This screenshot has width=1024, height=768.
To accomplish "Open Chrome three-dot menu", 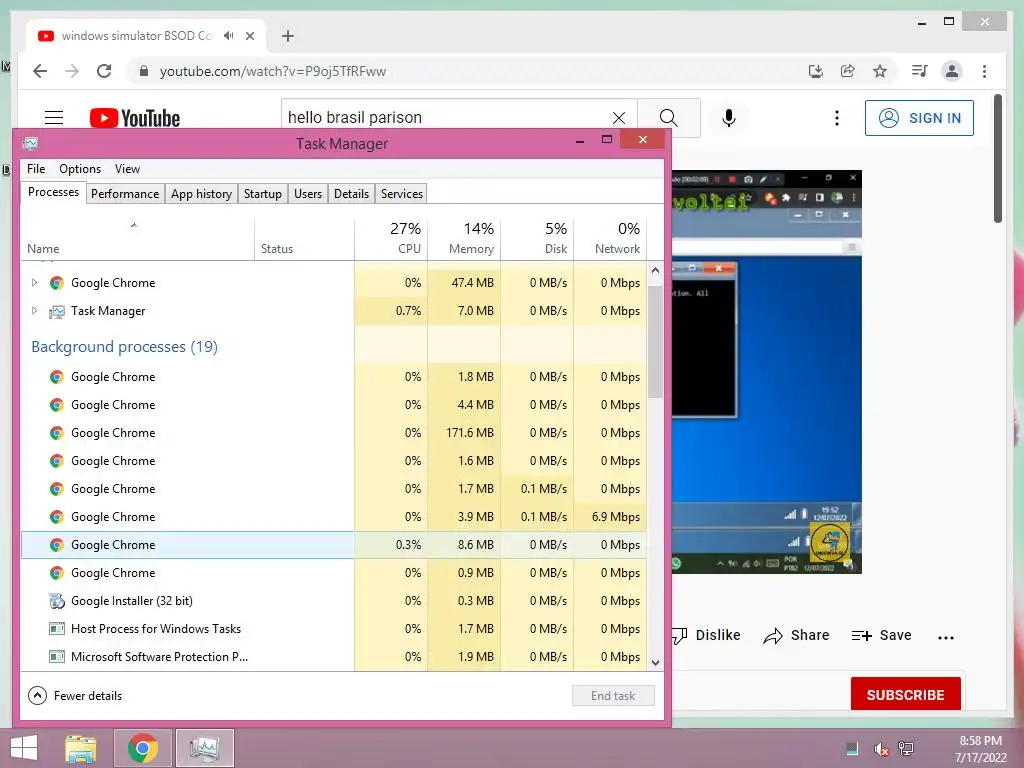I will [984, 71].
